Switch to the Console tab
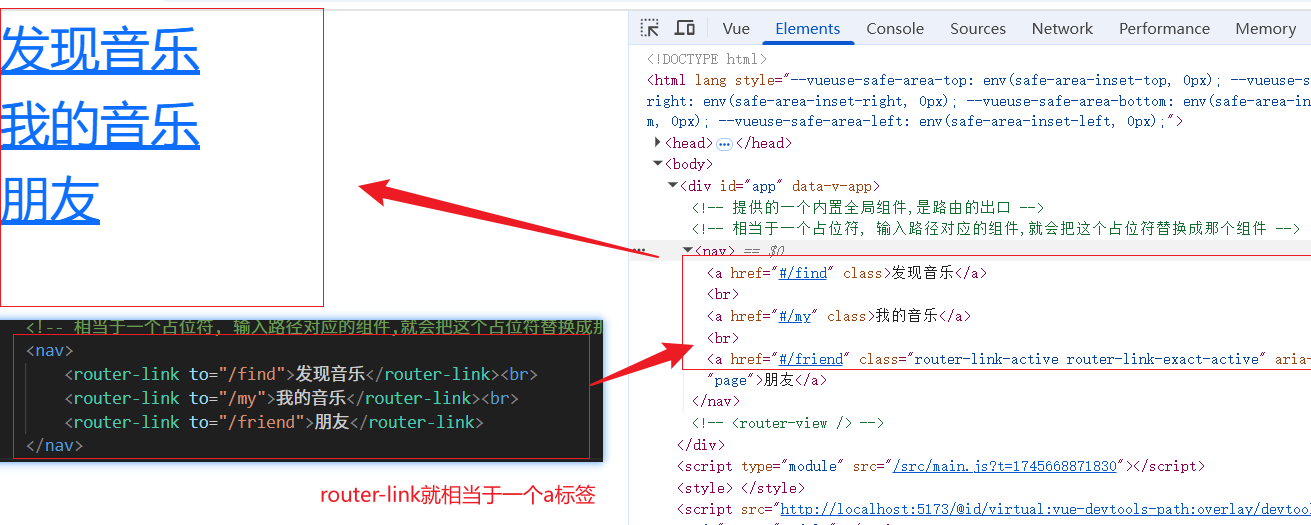1311x525 pixels. (x=895, y=28)
